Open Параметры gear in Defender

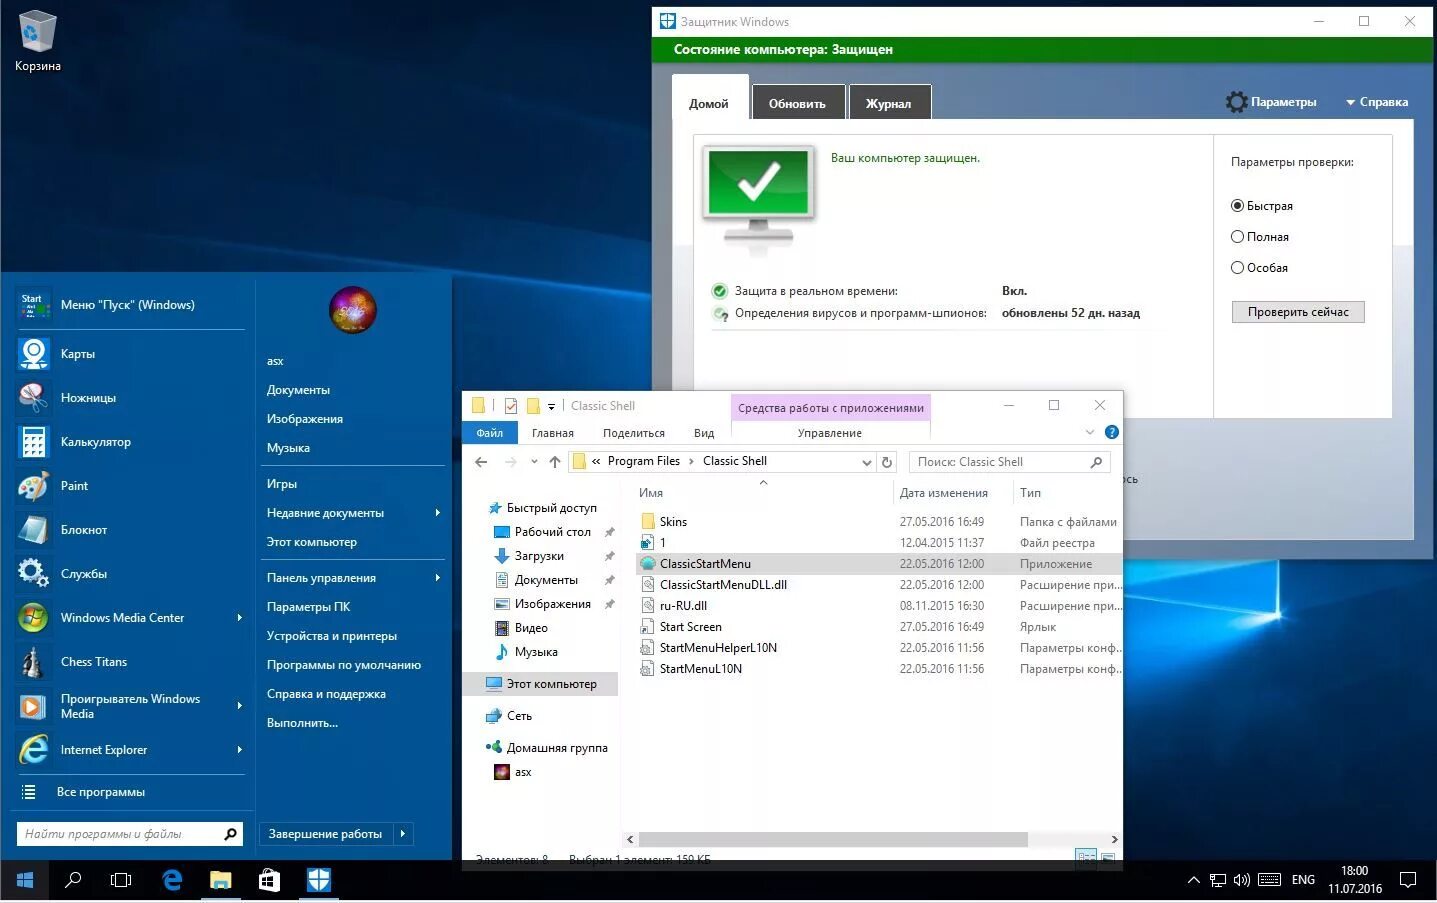1271,102
